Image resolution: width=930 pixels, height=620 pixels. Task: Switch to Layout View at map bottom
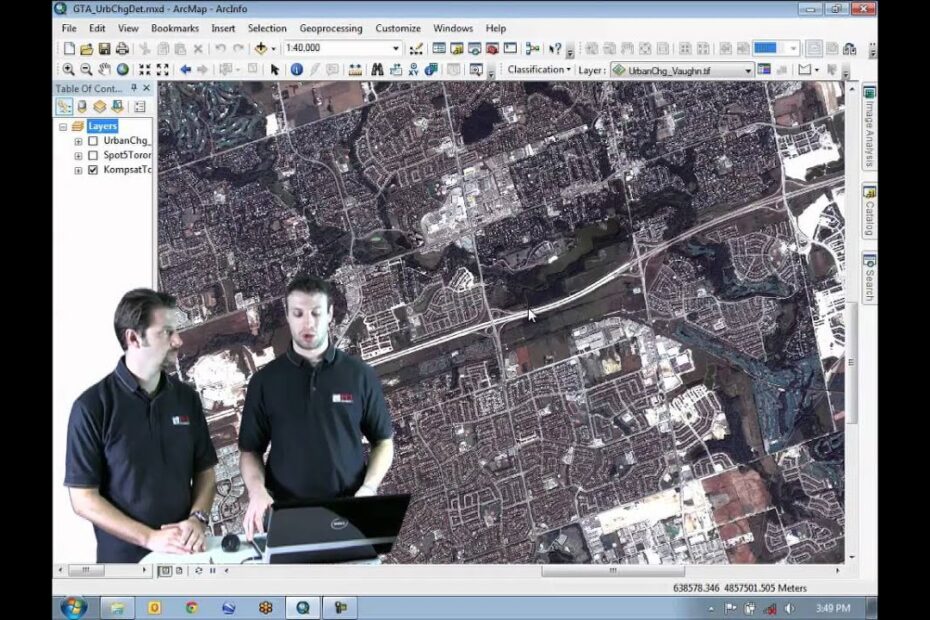[x=179, y=571]
